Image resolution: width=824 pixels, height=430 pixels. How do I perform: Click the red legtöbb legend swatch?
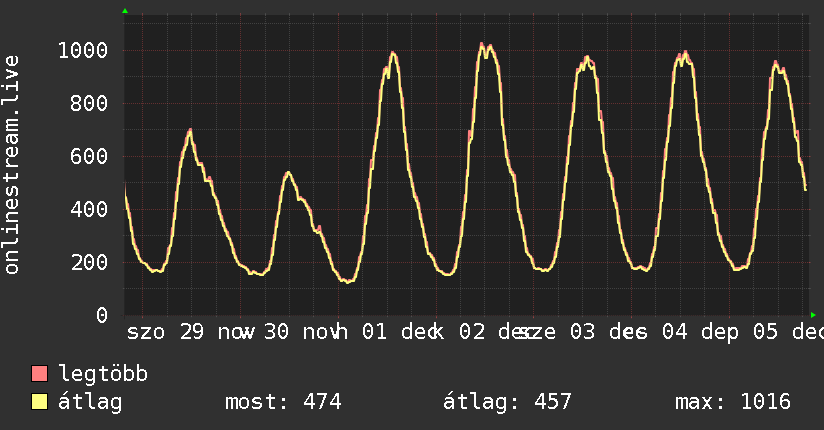40,375
